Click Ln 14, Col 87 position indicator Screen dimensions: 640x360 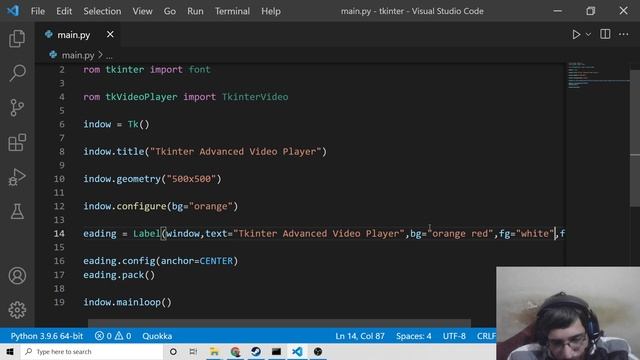[360, 336]
